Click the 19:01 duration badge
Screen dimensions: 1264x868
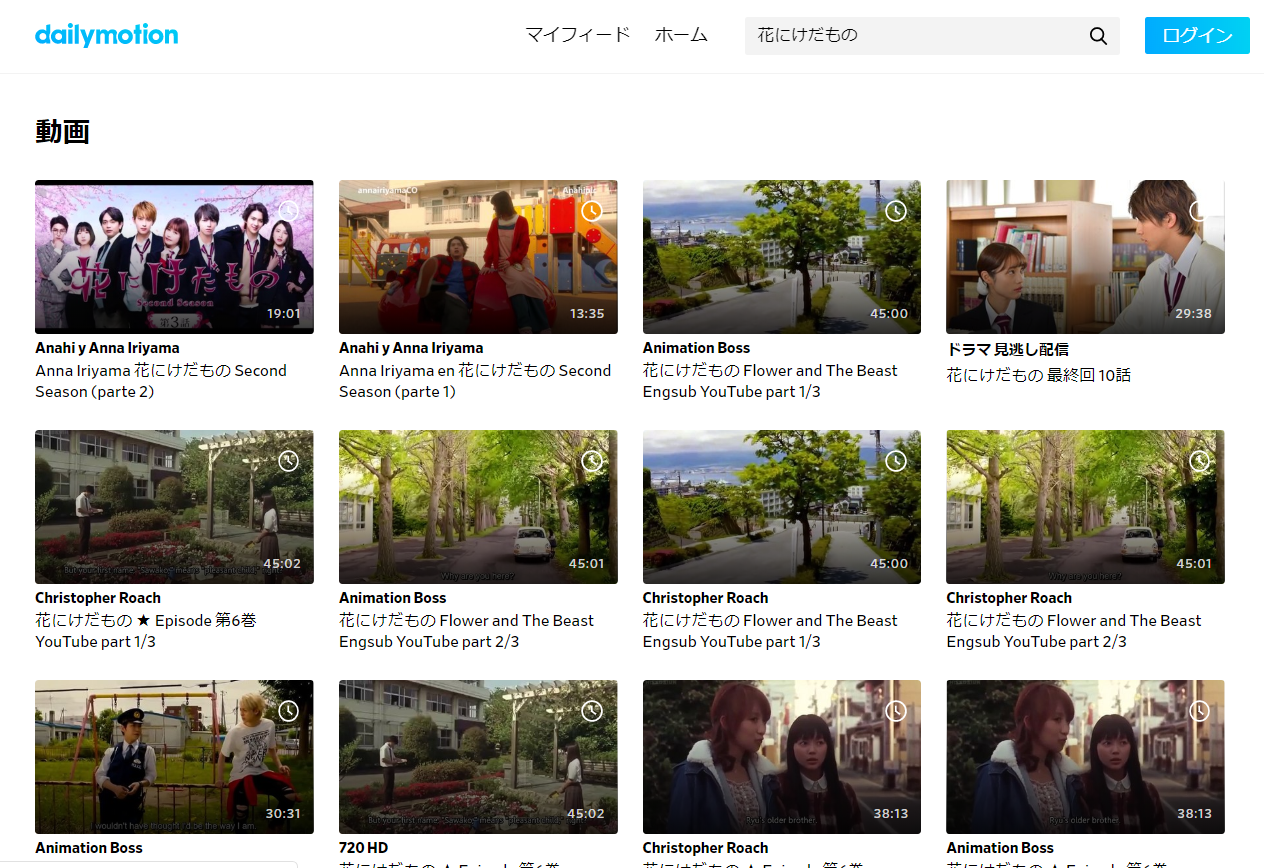[283, 313]
